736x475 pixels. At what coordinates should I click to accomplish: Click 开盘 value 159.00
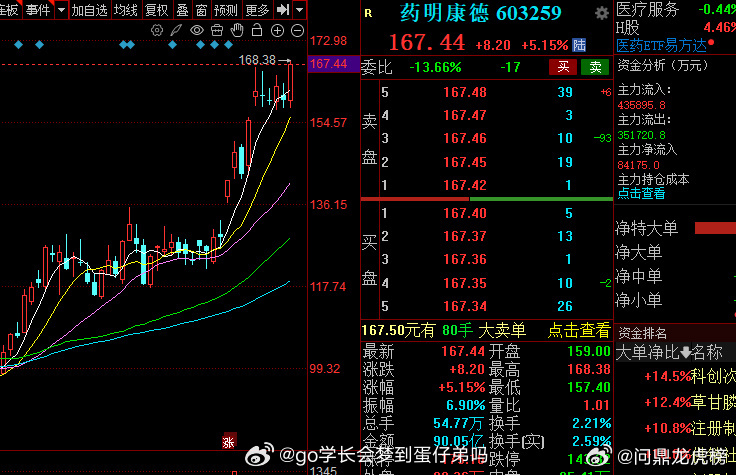tap(589, 352)
